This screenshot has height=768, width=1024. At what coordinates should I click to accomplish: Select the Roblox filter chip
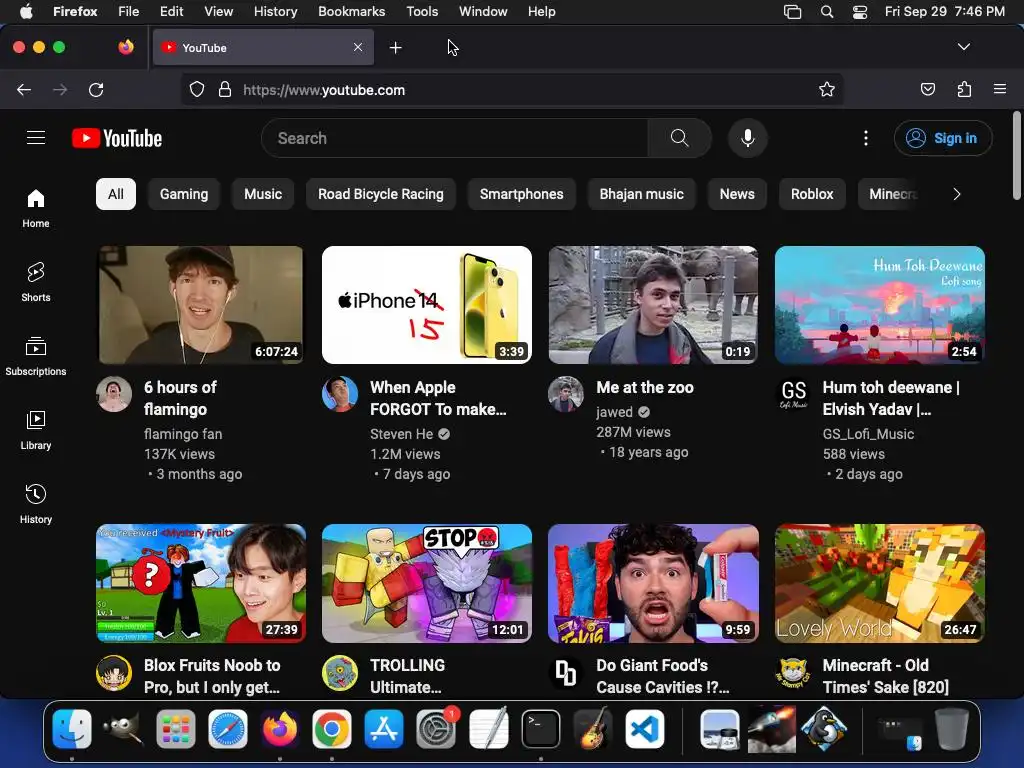coord(812,194)
